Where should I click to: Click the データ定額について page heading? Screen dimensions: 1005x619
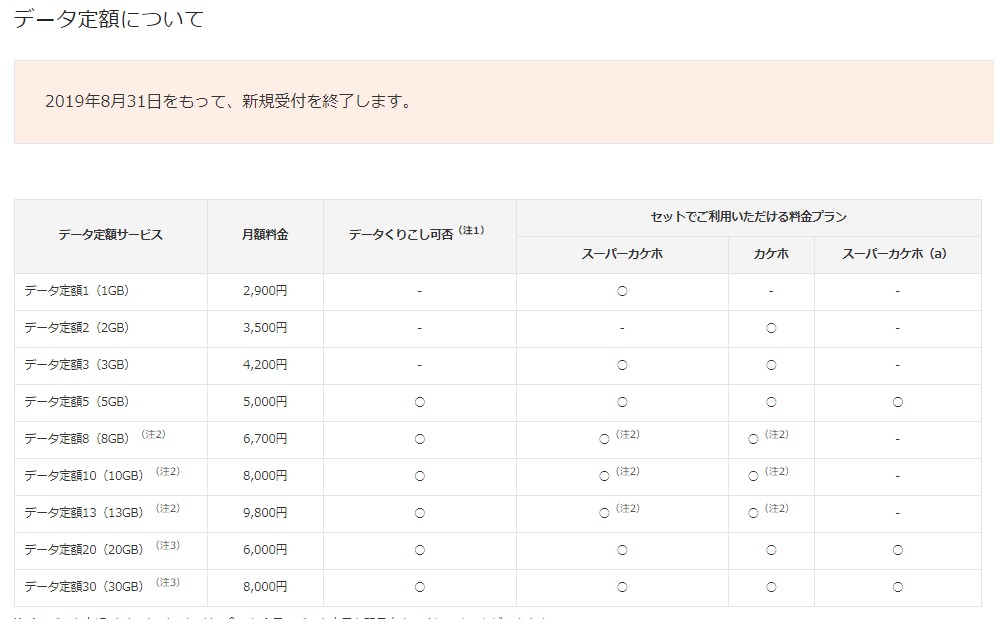tap(109, 19)
